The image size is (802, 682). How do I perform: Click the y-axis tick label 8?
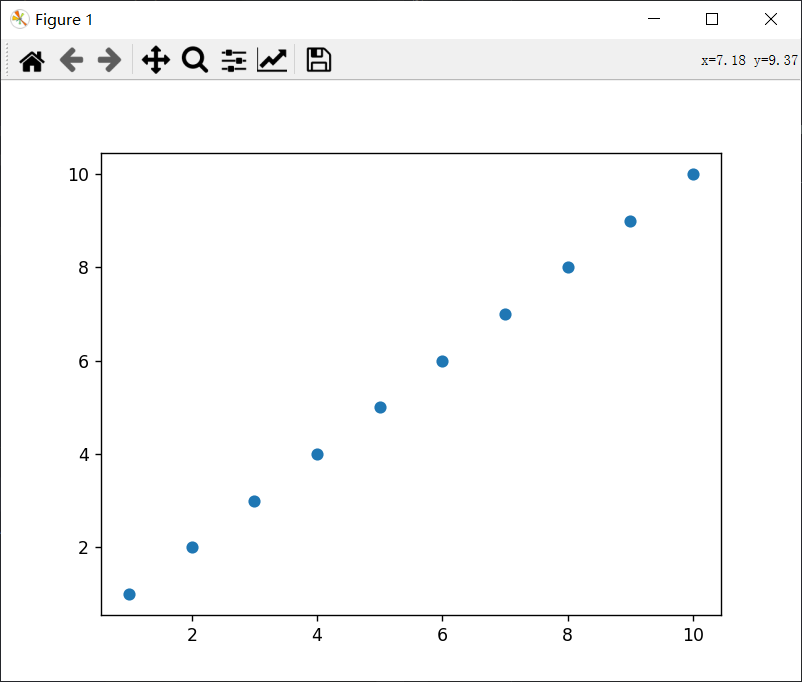pos(83,268)
